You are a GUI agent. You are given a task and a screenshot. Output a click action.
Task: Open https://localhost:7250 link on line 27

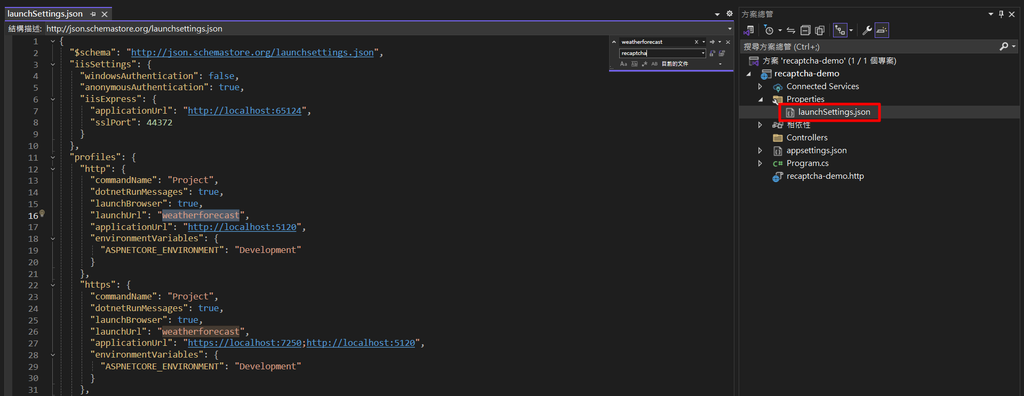pyautogui.click(x=246, y=342)
